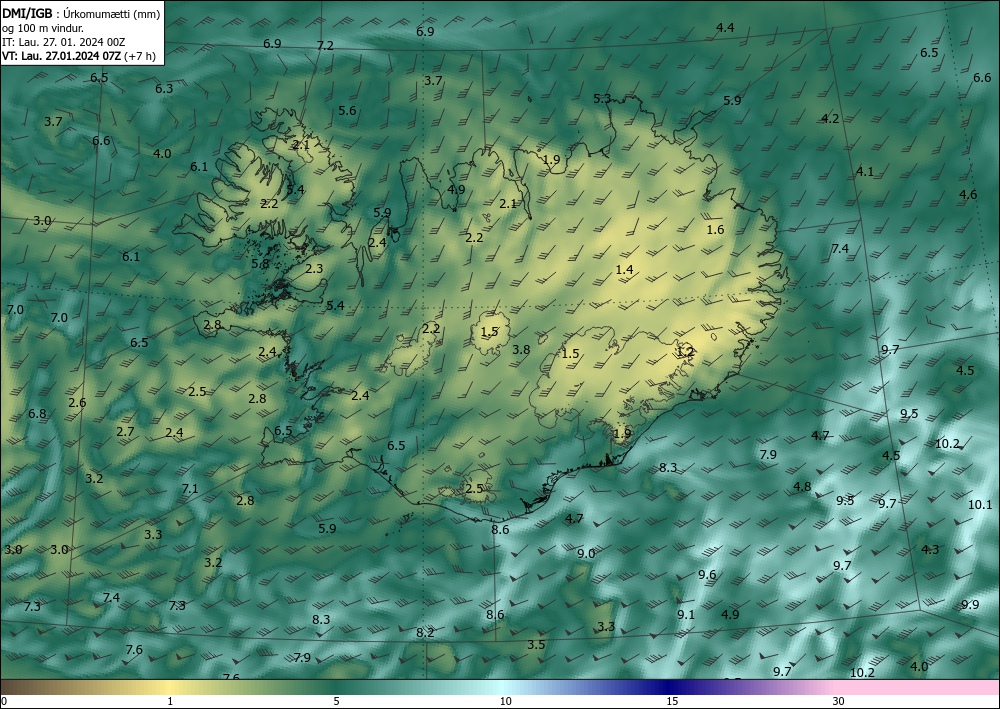The height and width of the screenshot is (709, 1000).
Task: Click the map value 4.8
Action: (x=802, y=486)
